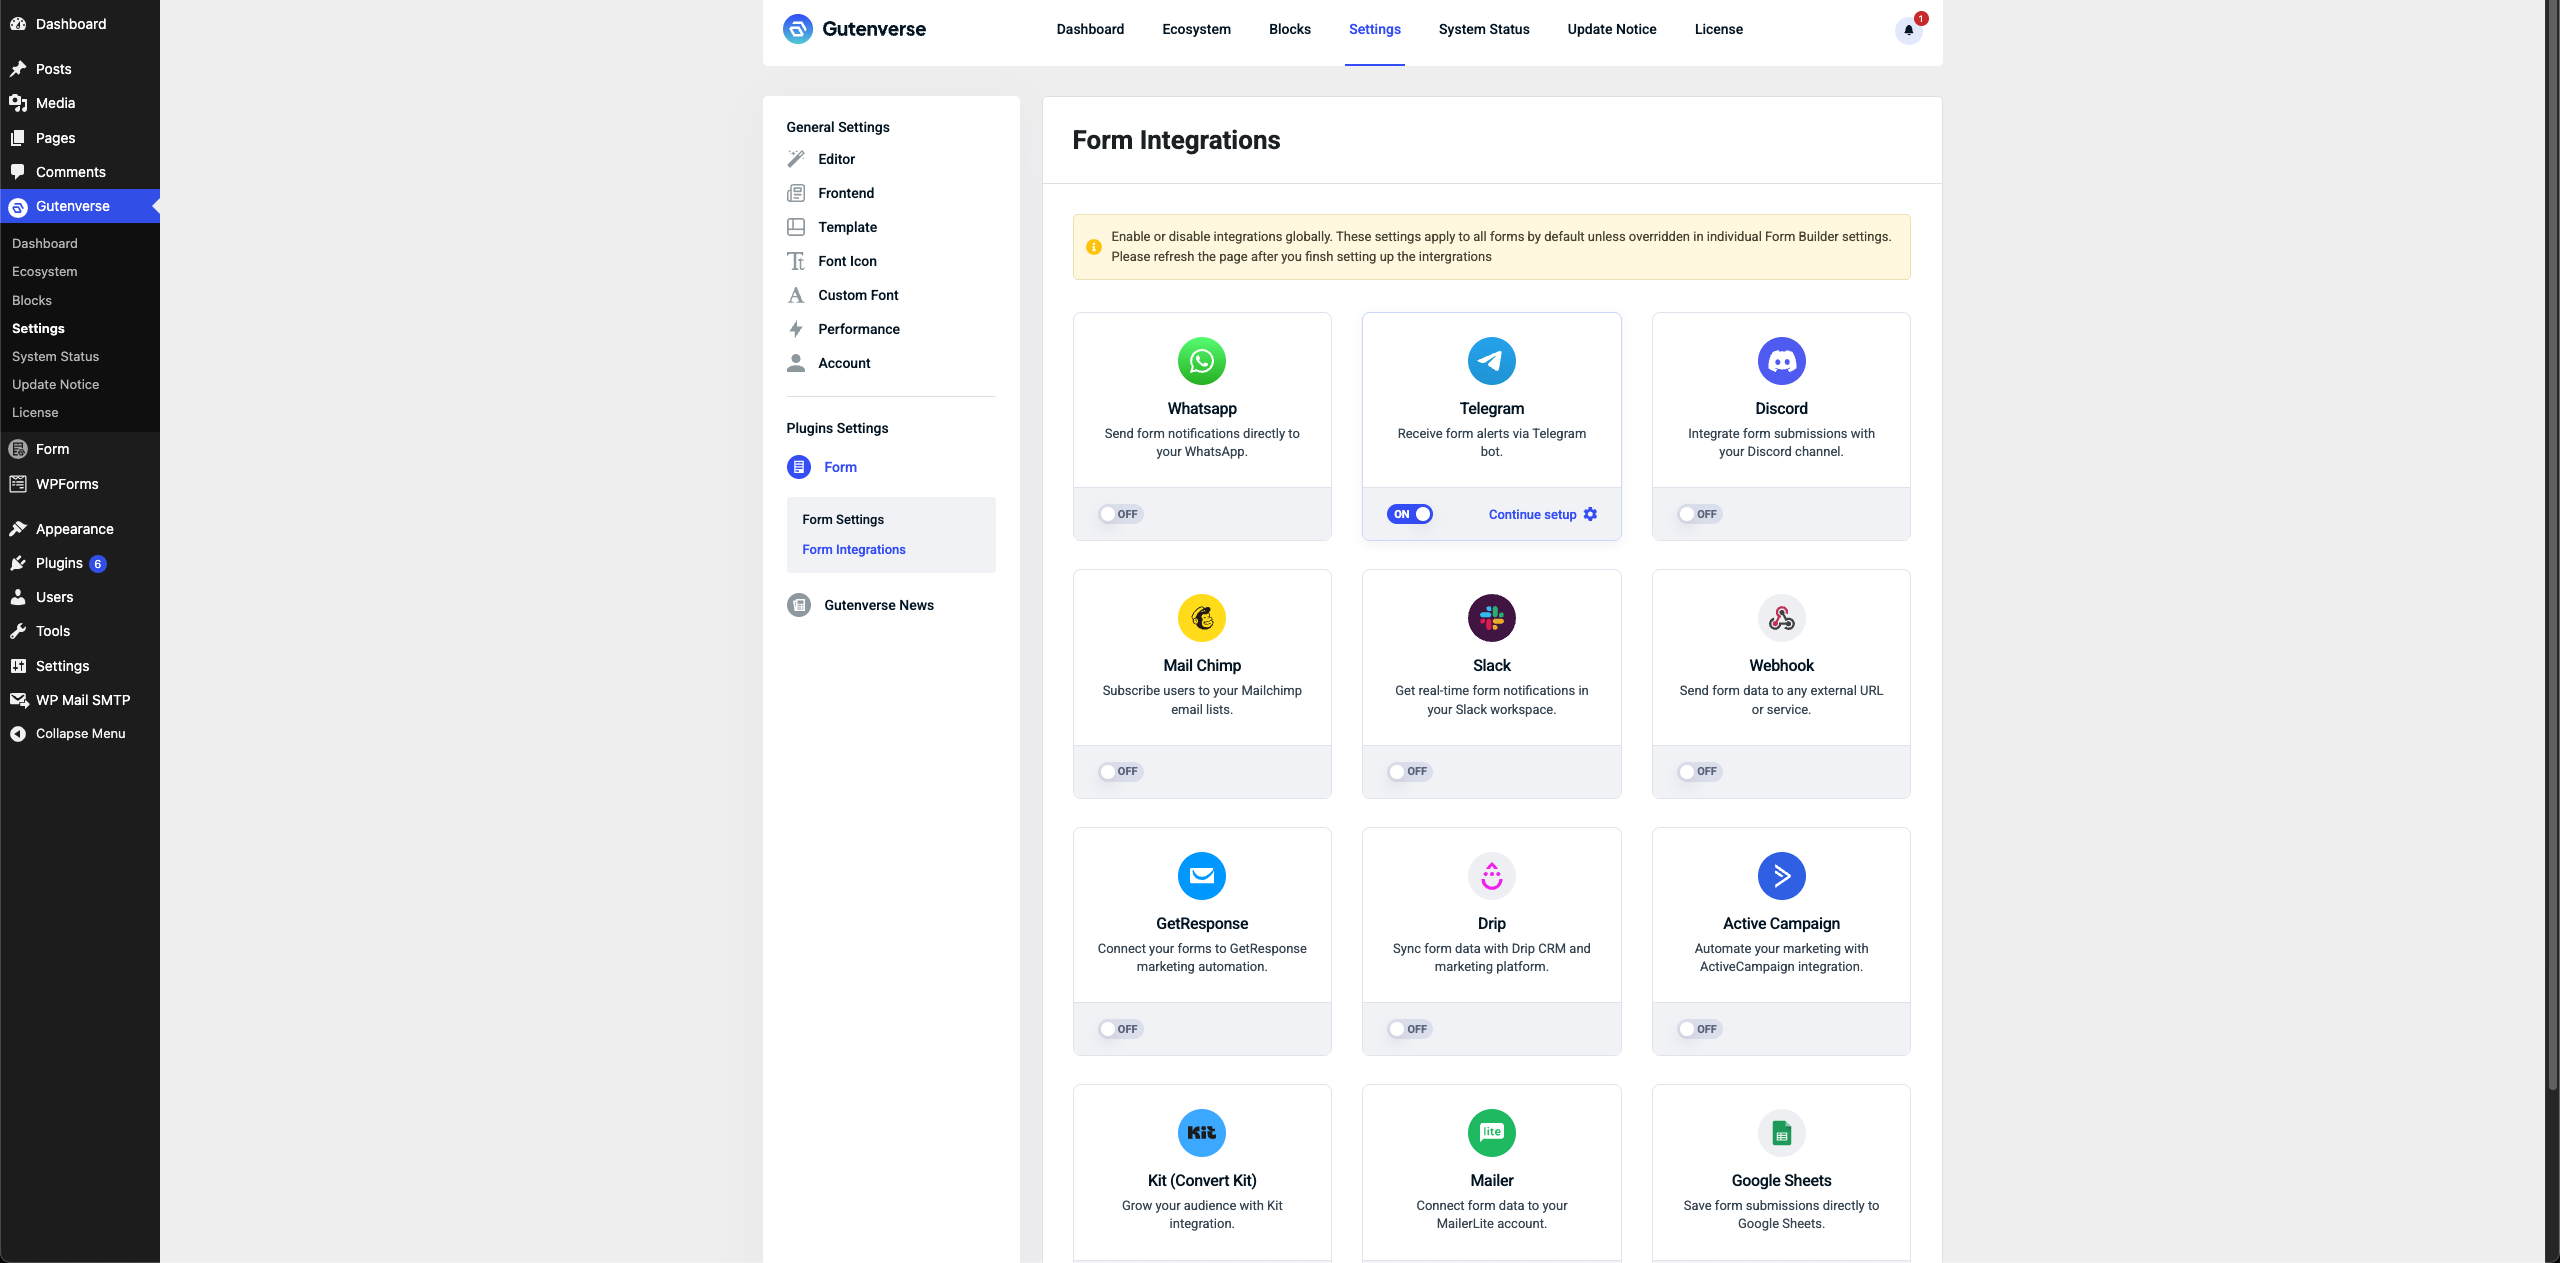
Task: Click the Performance lightning bolt icon
Action: (796, 329)
